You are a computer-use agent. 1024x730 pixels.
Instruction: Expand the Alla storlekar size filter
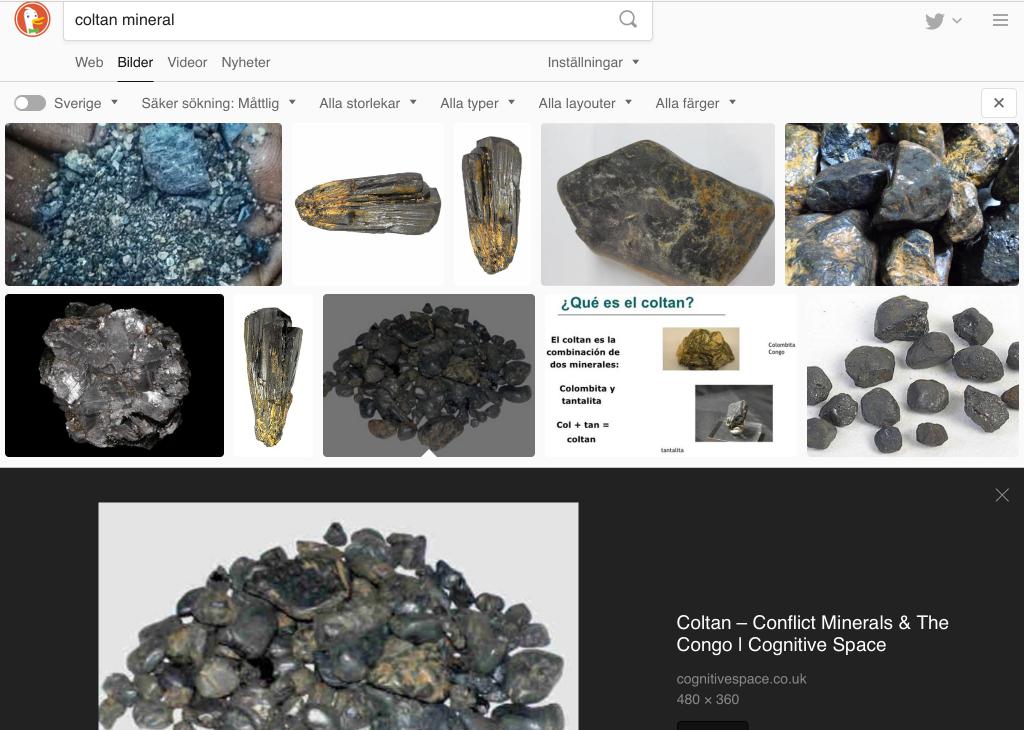(367, 103)
